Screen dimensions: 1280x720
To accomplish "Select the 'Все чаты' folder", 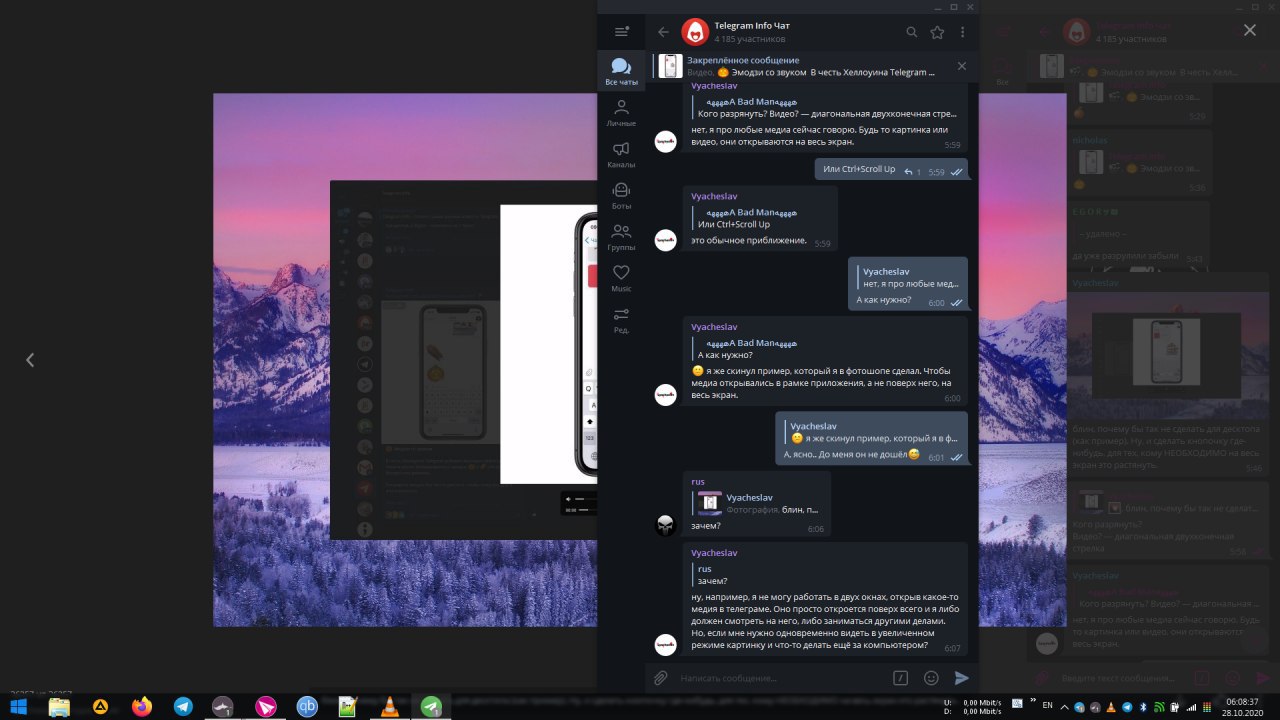I will coord(621,71).
